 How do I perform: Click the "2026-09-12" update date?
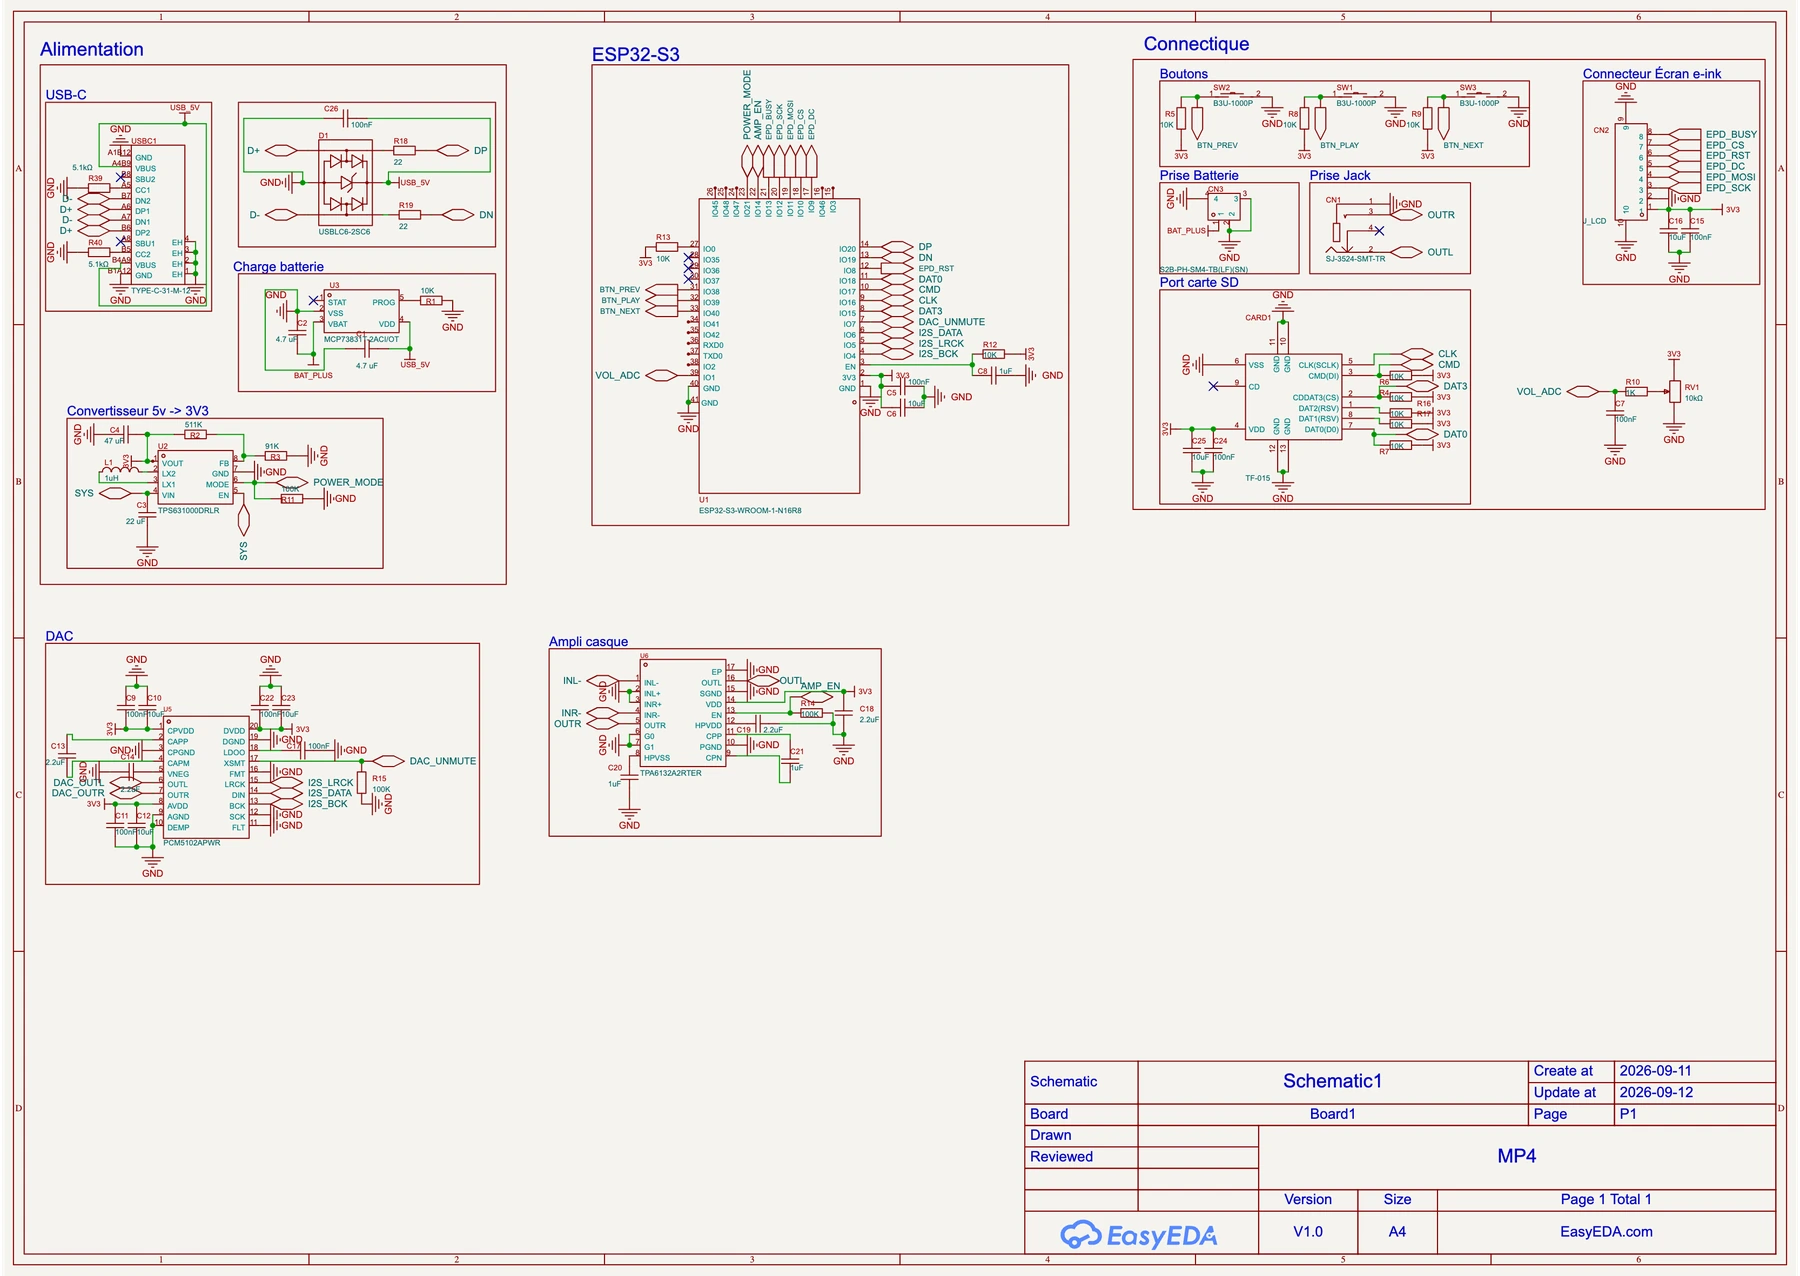point(1656,1092)
